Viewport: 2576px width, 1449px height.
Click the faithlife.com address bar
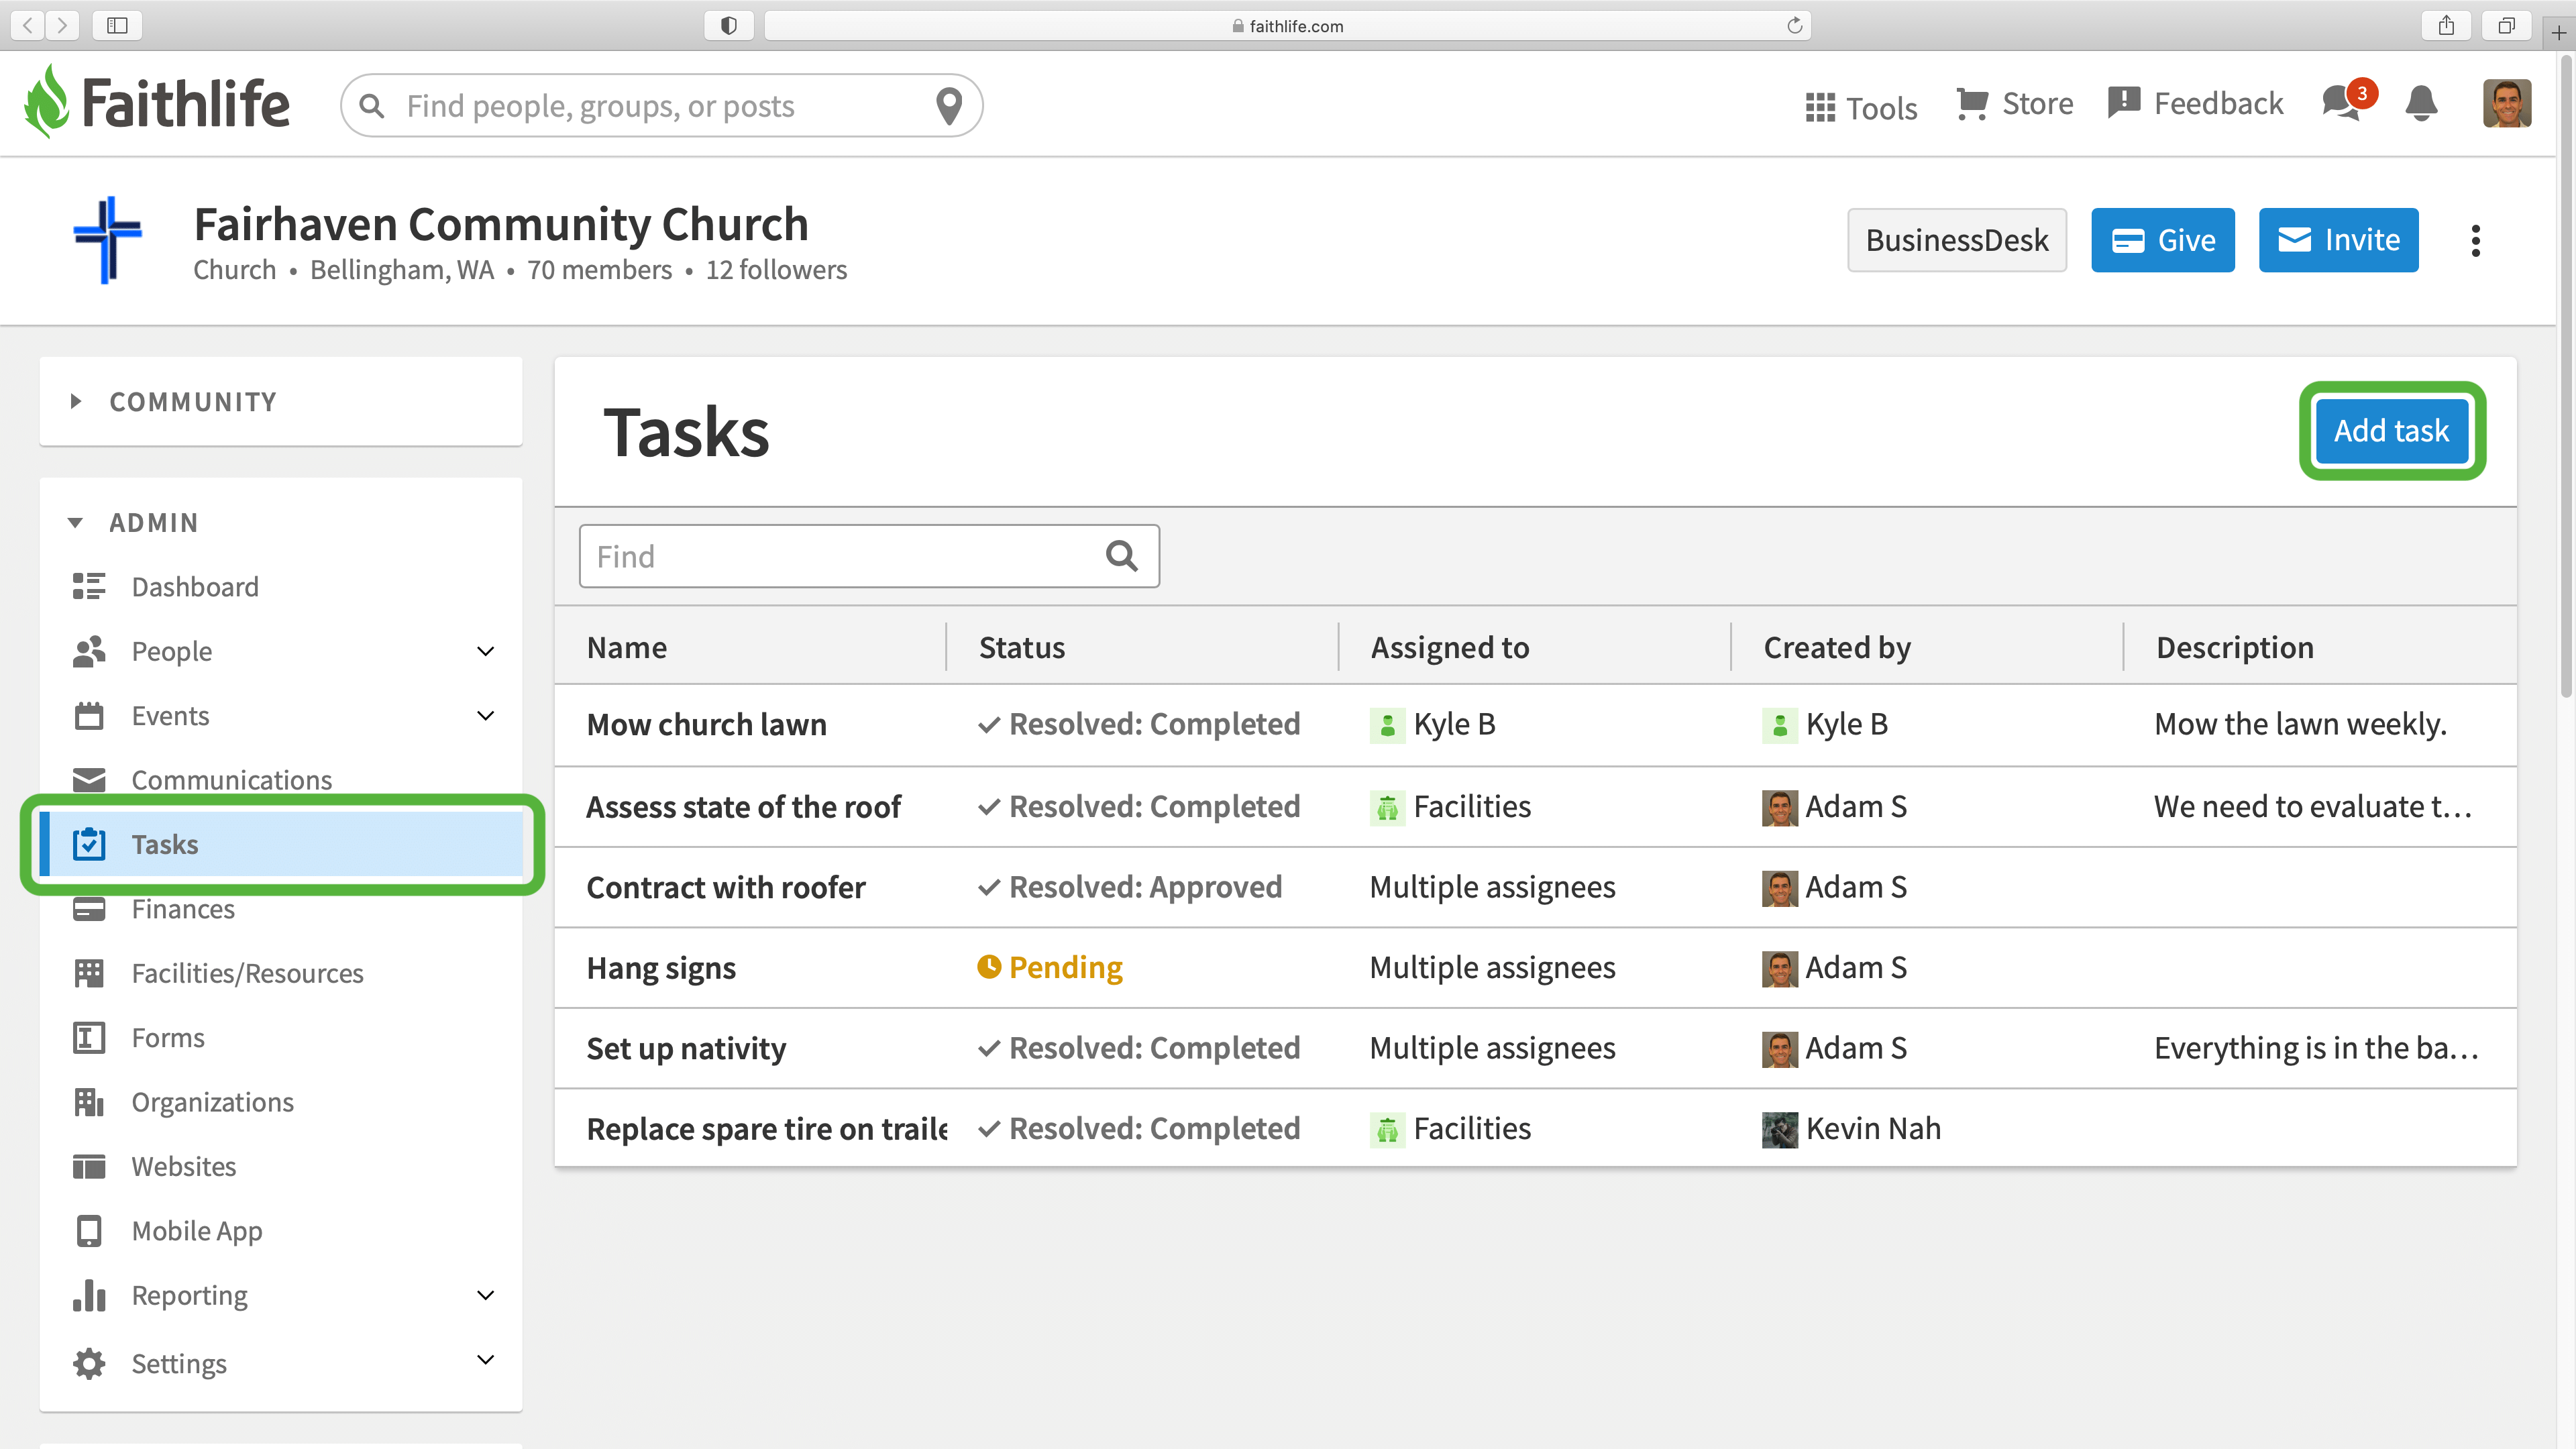[1287, 25]
